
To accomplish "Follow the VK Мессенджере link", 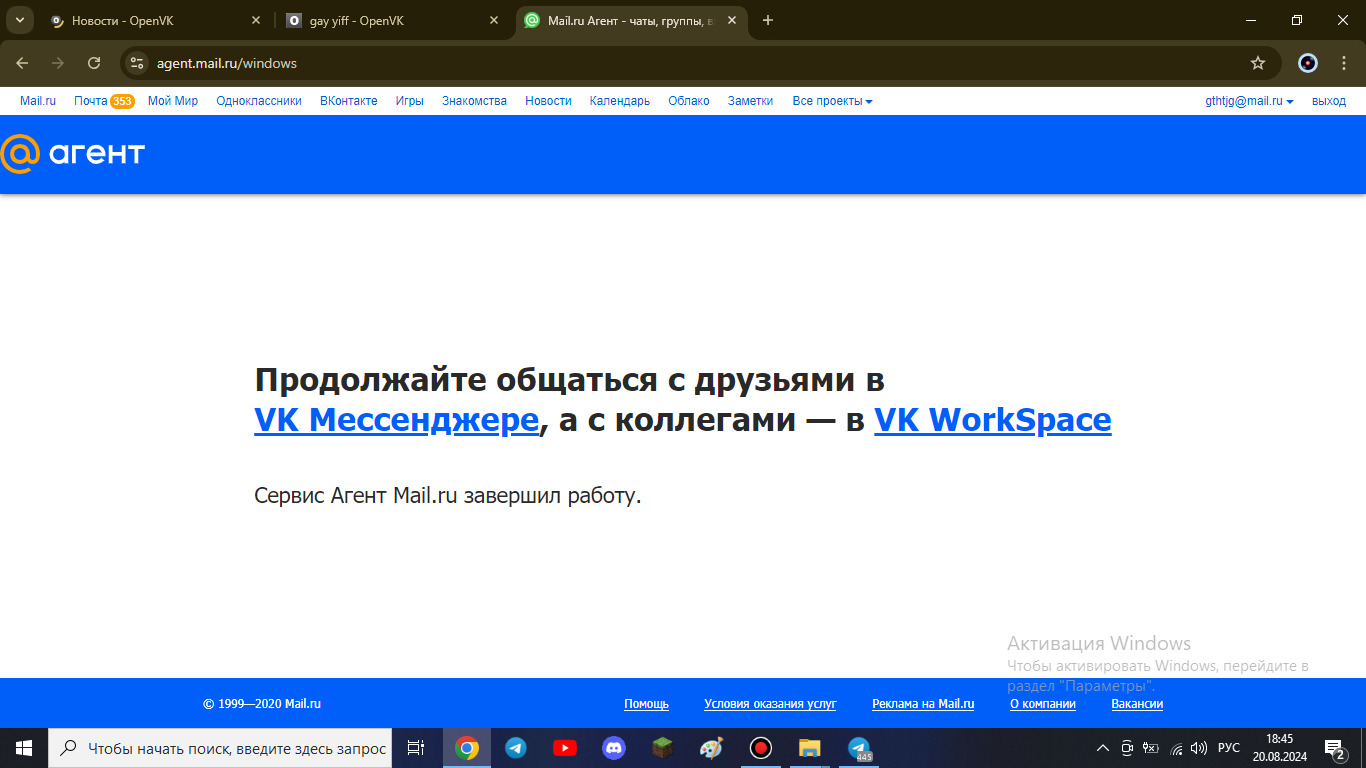I will point(396,420).
